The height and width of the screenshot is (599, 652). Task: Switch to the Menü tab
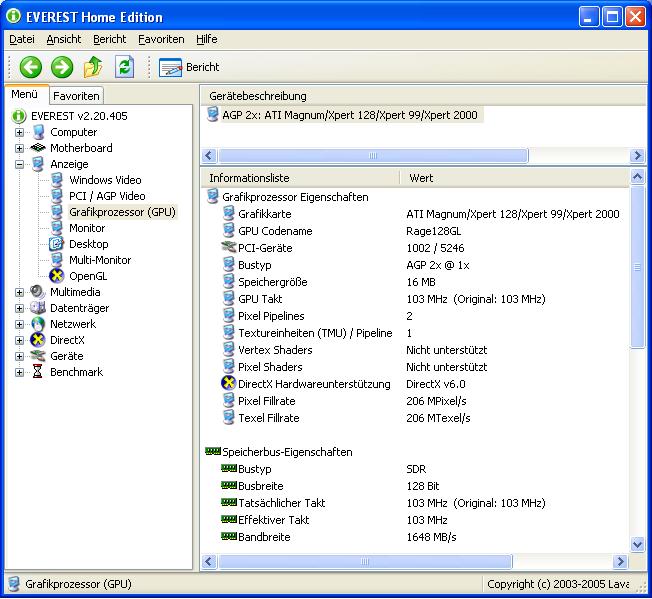click(x=25, y=94)
